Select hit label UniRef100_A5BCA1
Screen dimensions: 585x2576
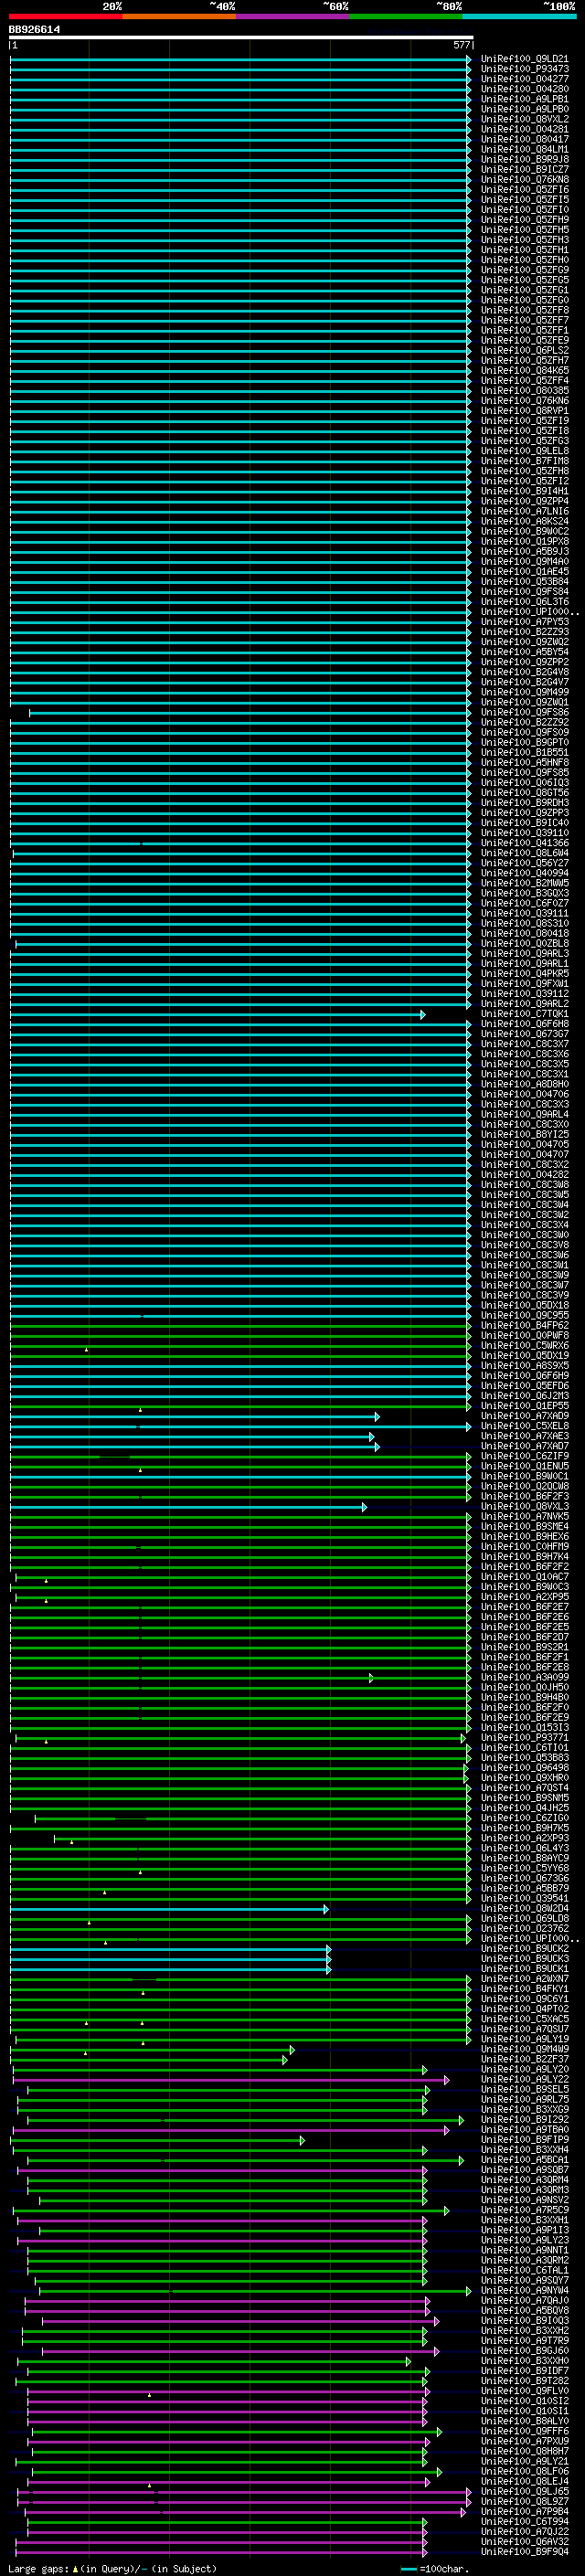click(x=525, y=2160)
